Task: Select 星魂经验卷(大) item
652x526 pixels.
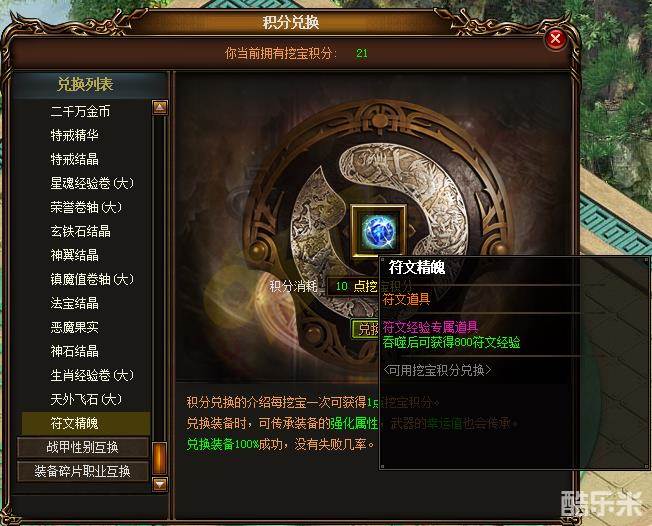Action: (x=92, y=183)
